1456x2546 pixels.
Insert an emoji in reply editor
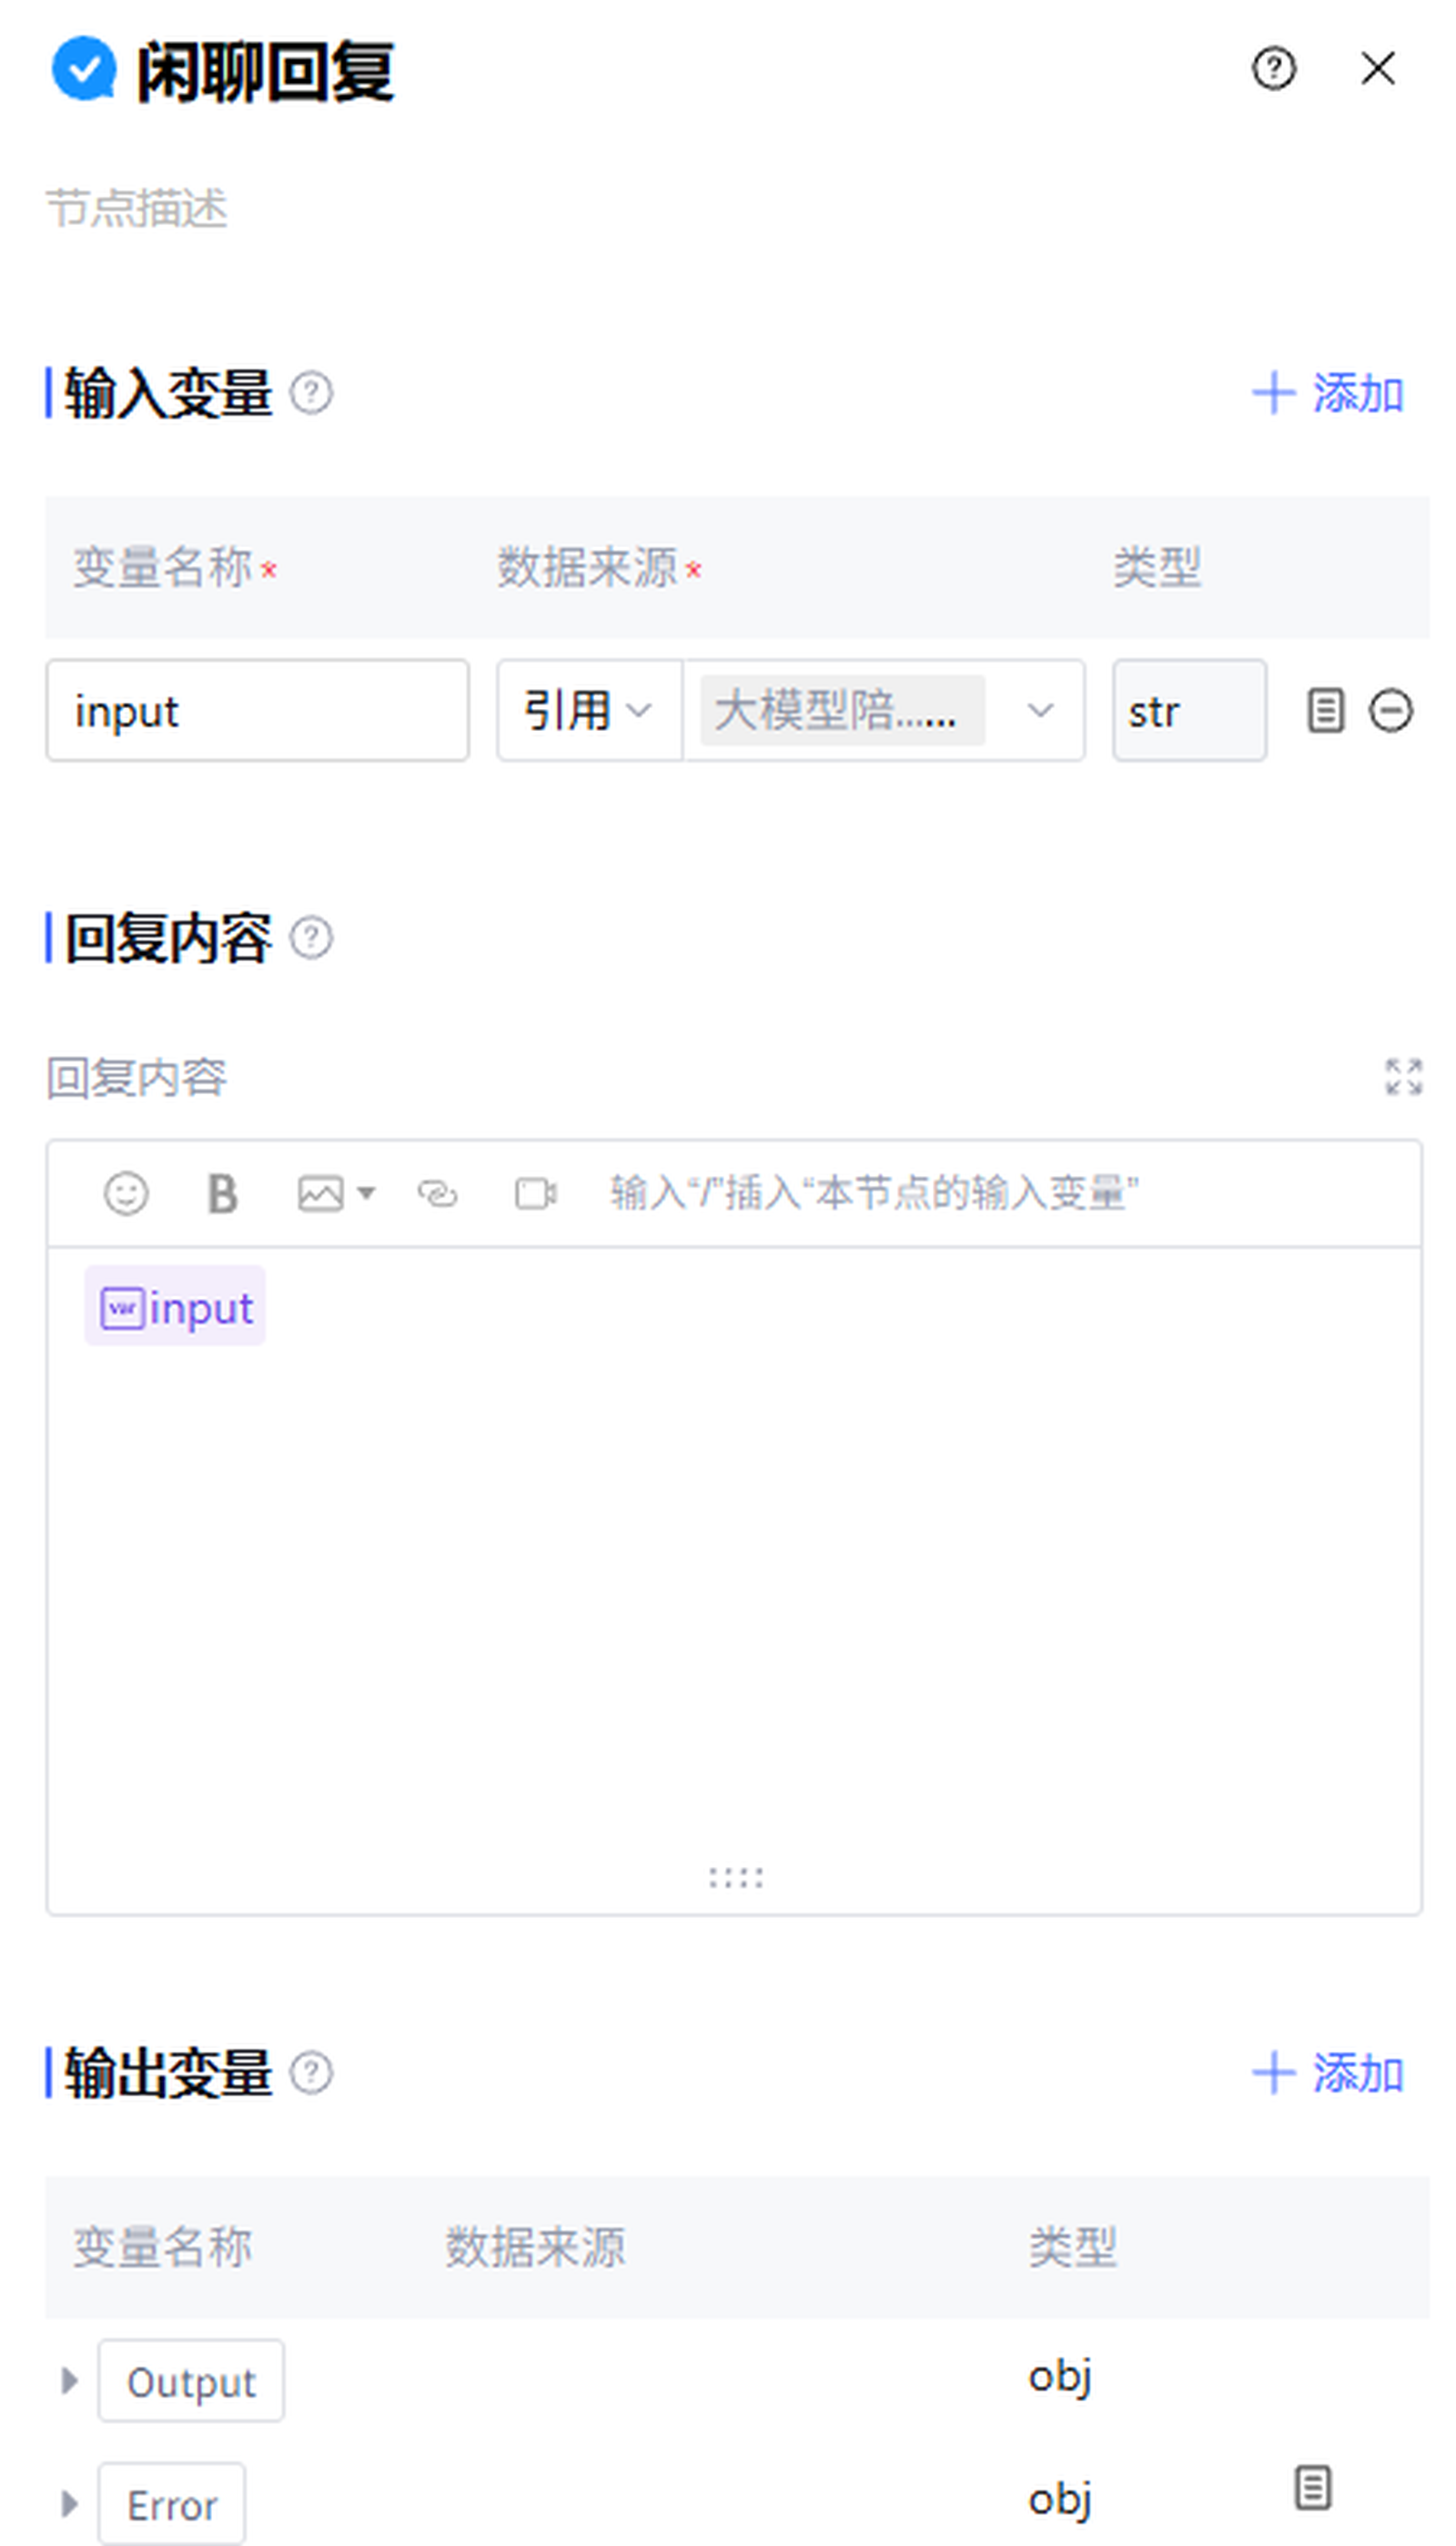pyautogui.click(x=126, y=1193)
